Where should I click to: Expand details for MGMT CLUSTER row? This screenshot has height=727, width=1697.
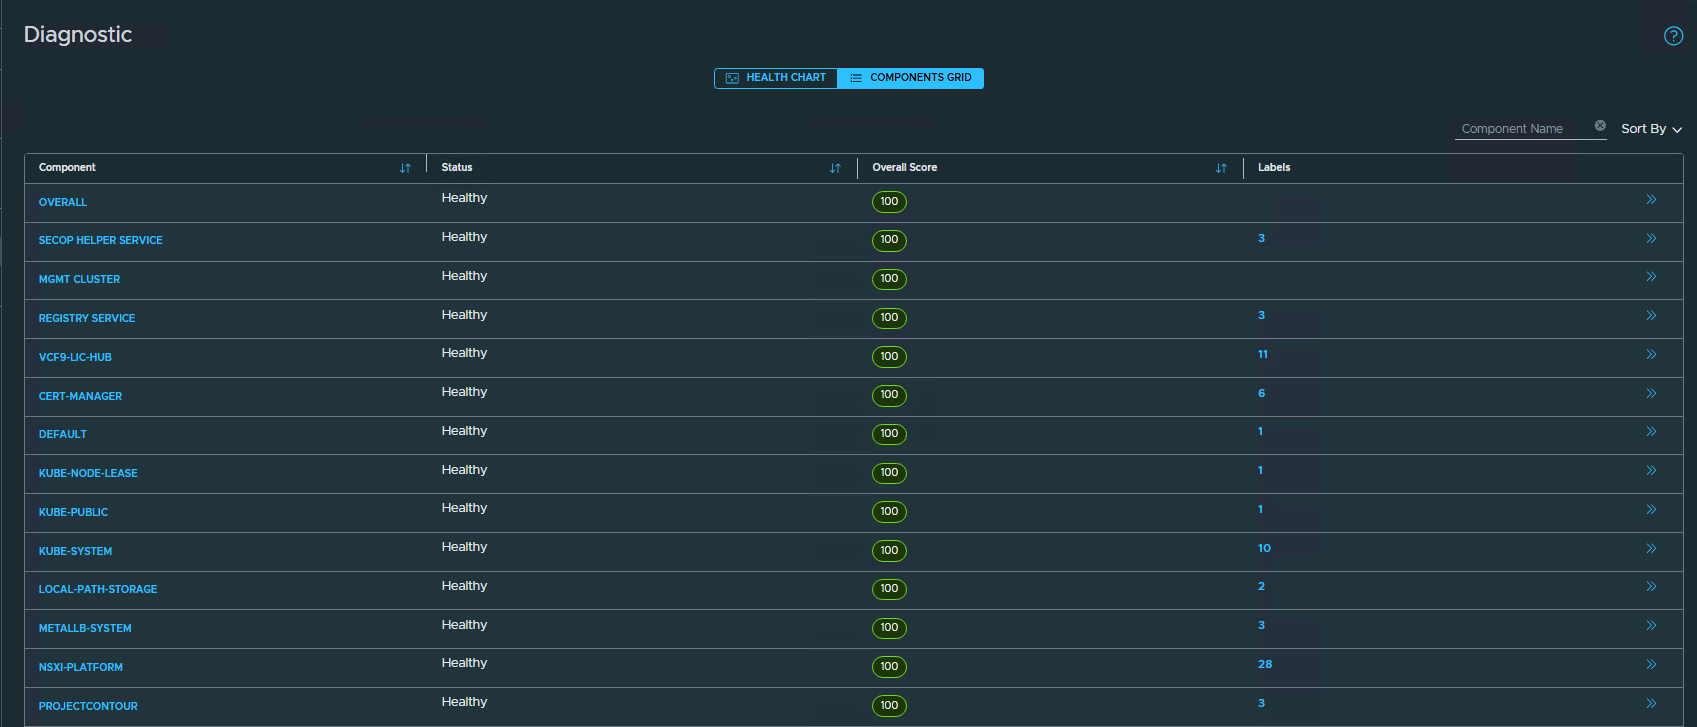click(x=1651, y=276)
